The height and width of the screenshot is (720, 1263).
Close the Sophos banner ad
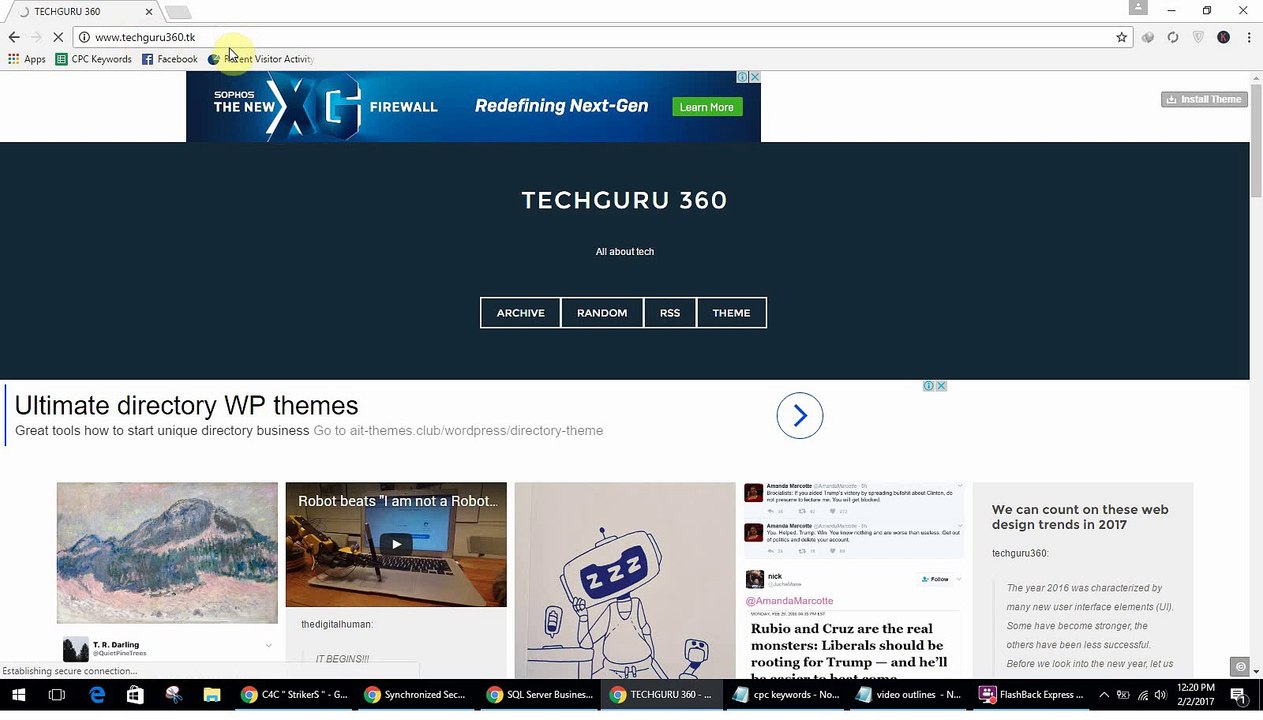coord(755,77)
